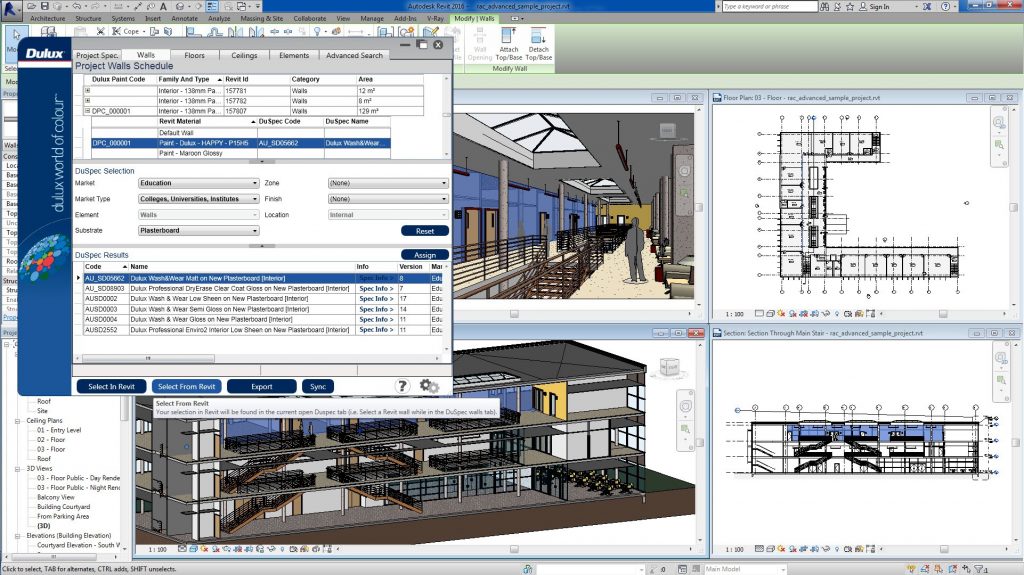Click the Revit application menu logo
The width and height of the screenshot is (1024, 575).
click(x=12, y=8)
